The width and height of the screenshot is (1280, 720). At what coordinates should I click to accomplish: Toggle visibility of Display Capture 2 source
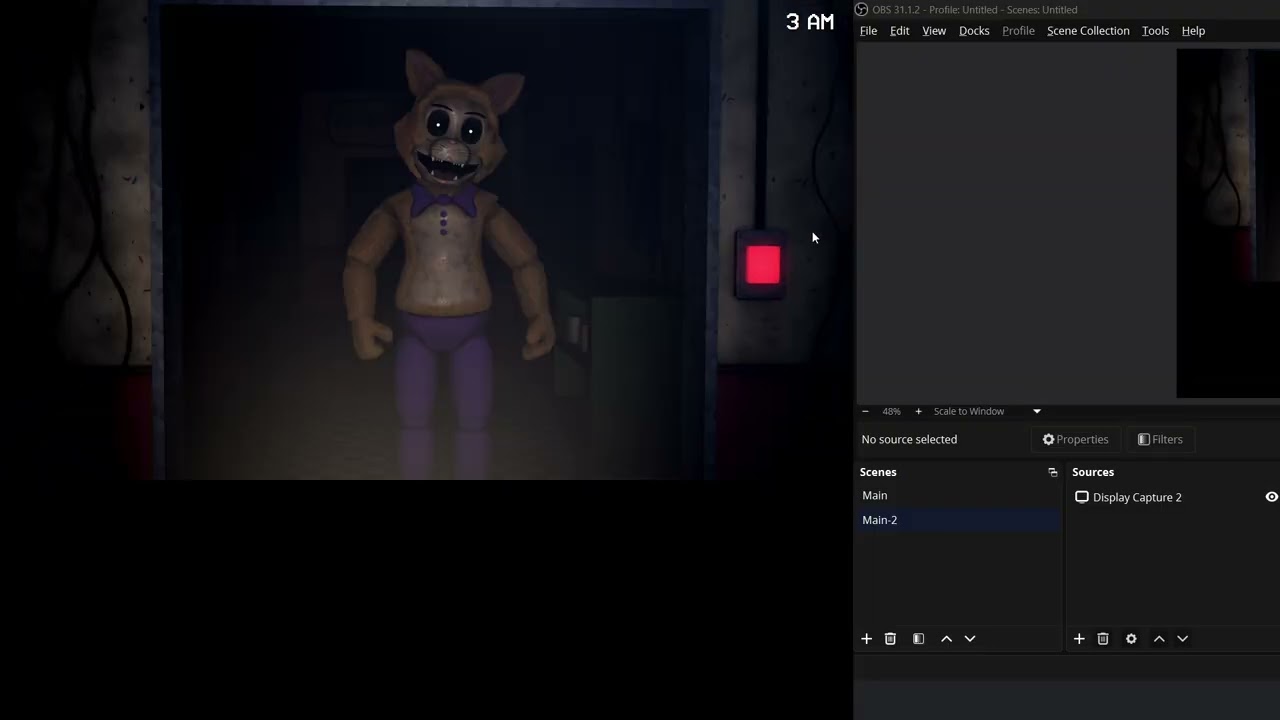[x=1271, y=497]
